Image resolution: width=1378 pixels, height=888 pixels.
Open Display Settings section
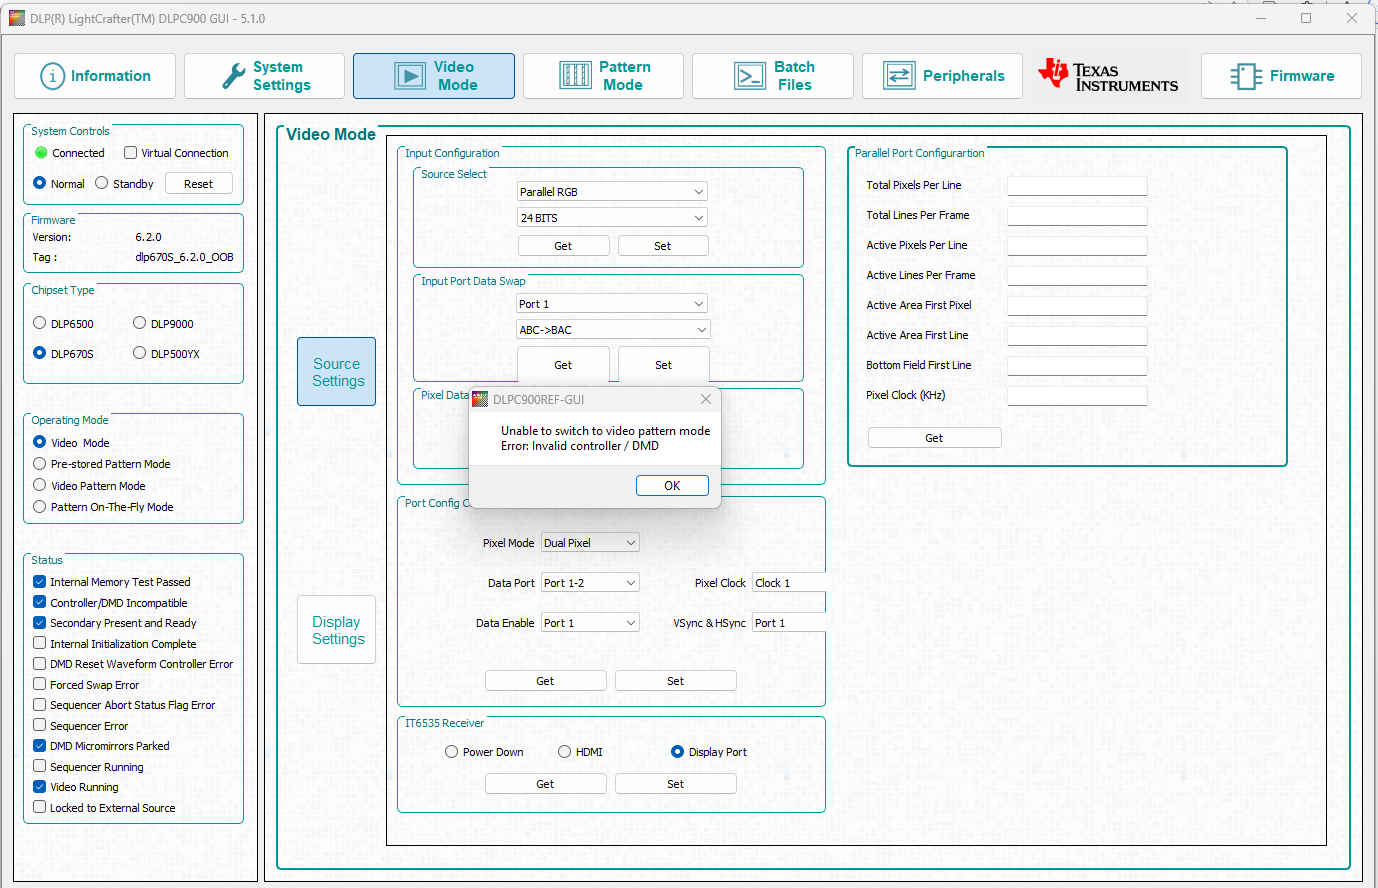[337, 630]
